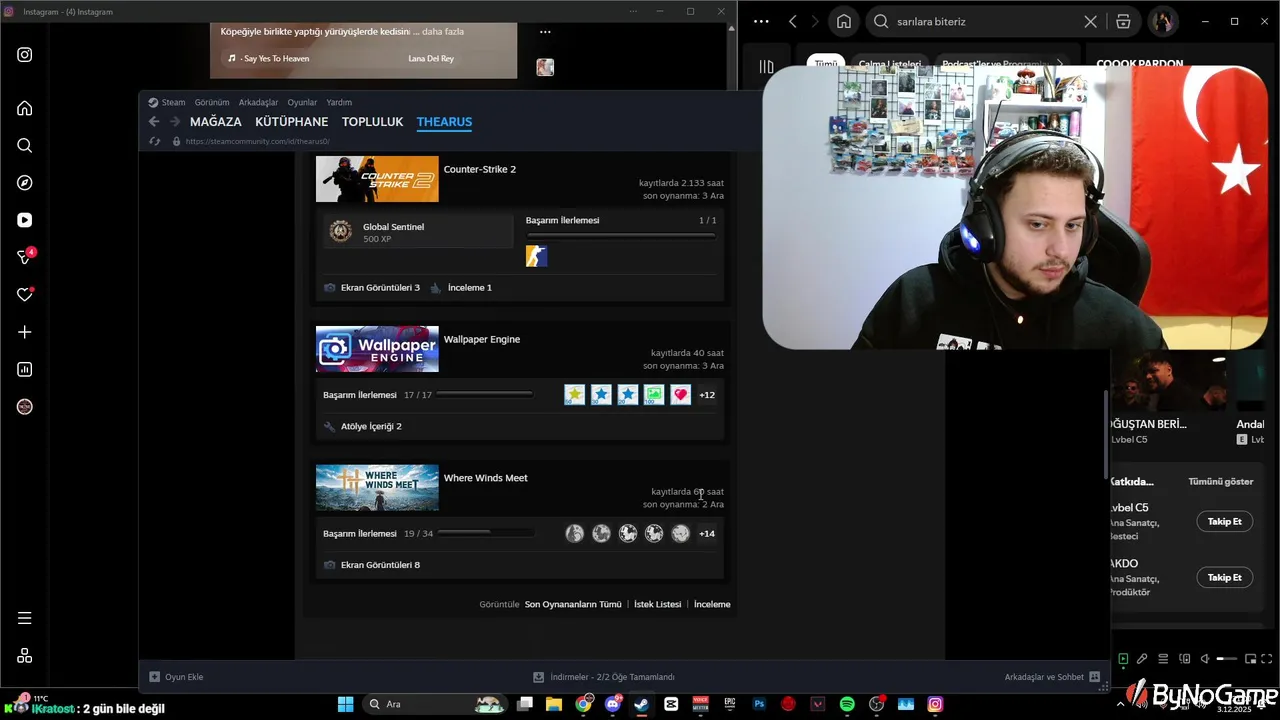The image size is (1280, 720).
Task: Clear the Spotify search text
Action: coord(1090,21)
